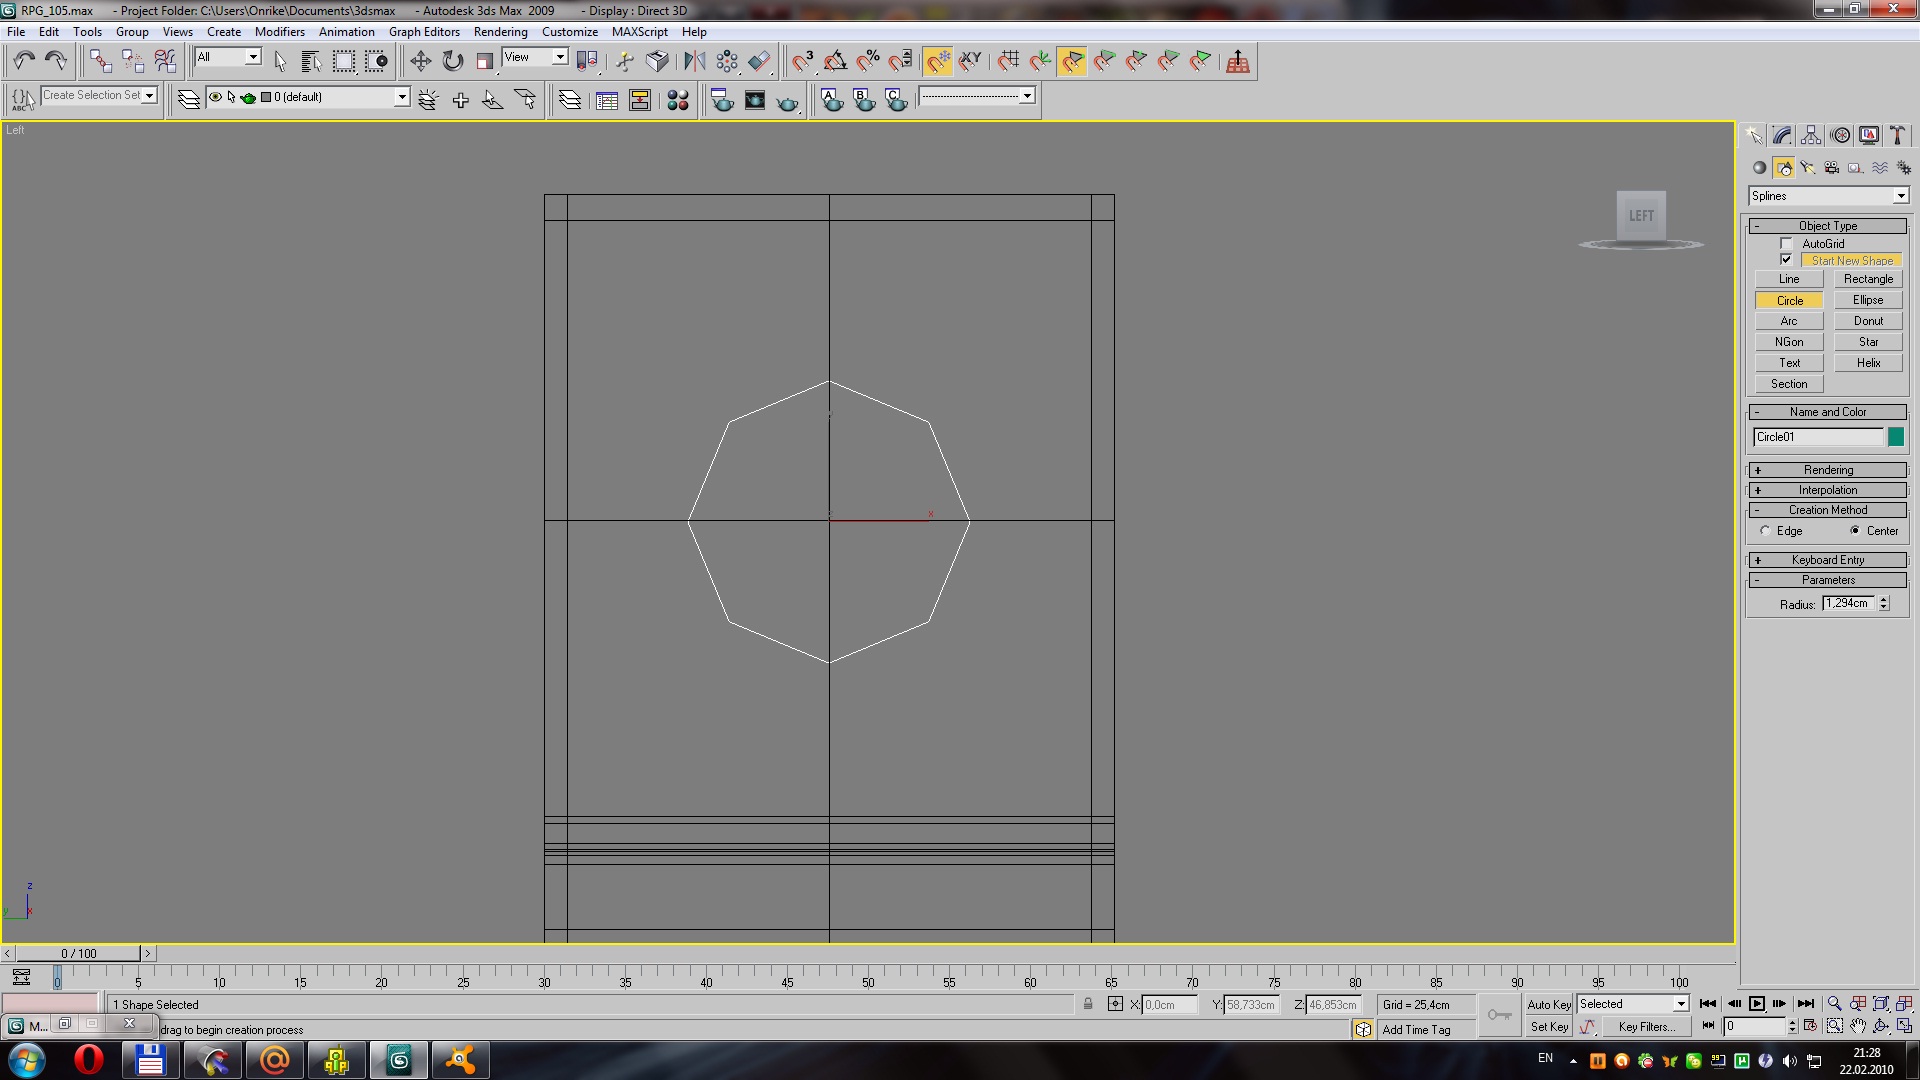Screen dimensions: 1920x1080
Task: Select the Cameras category icon
Action: point(1831,168)
